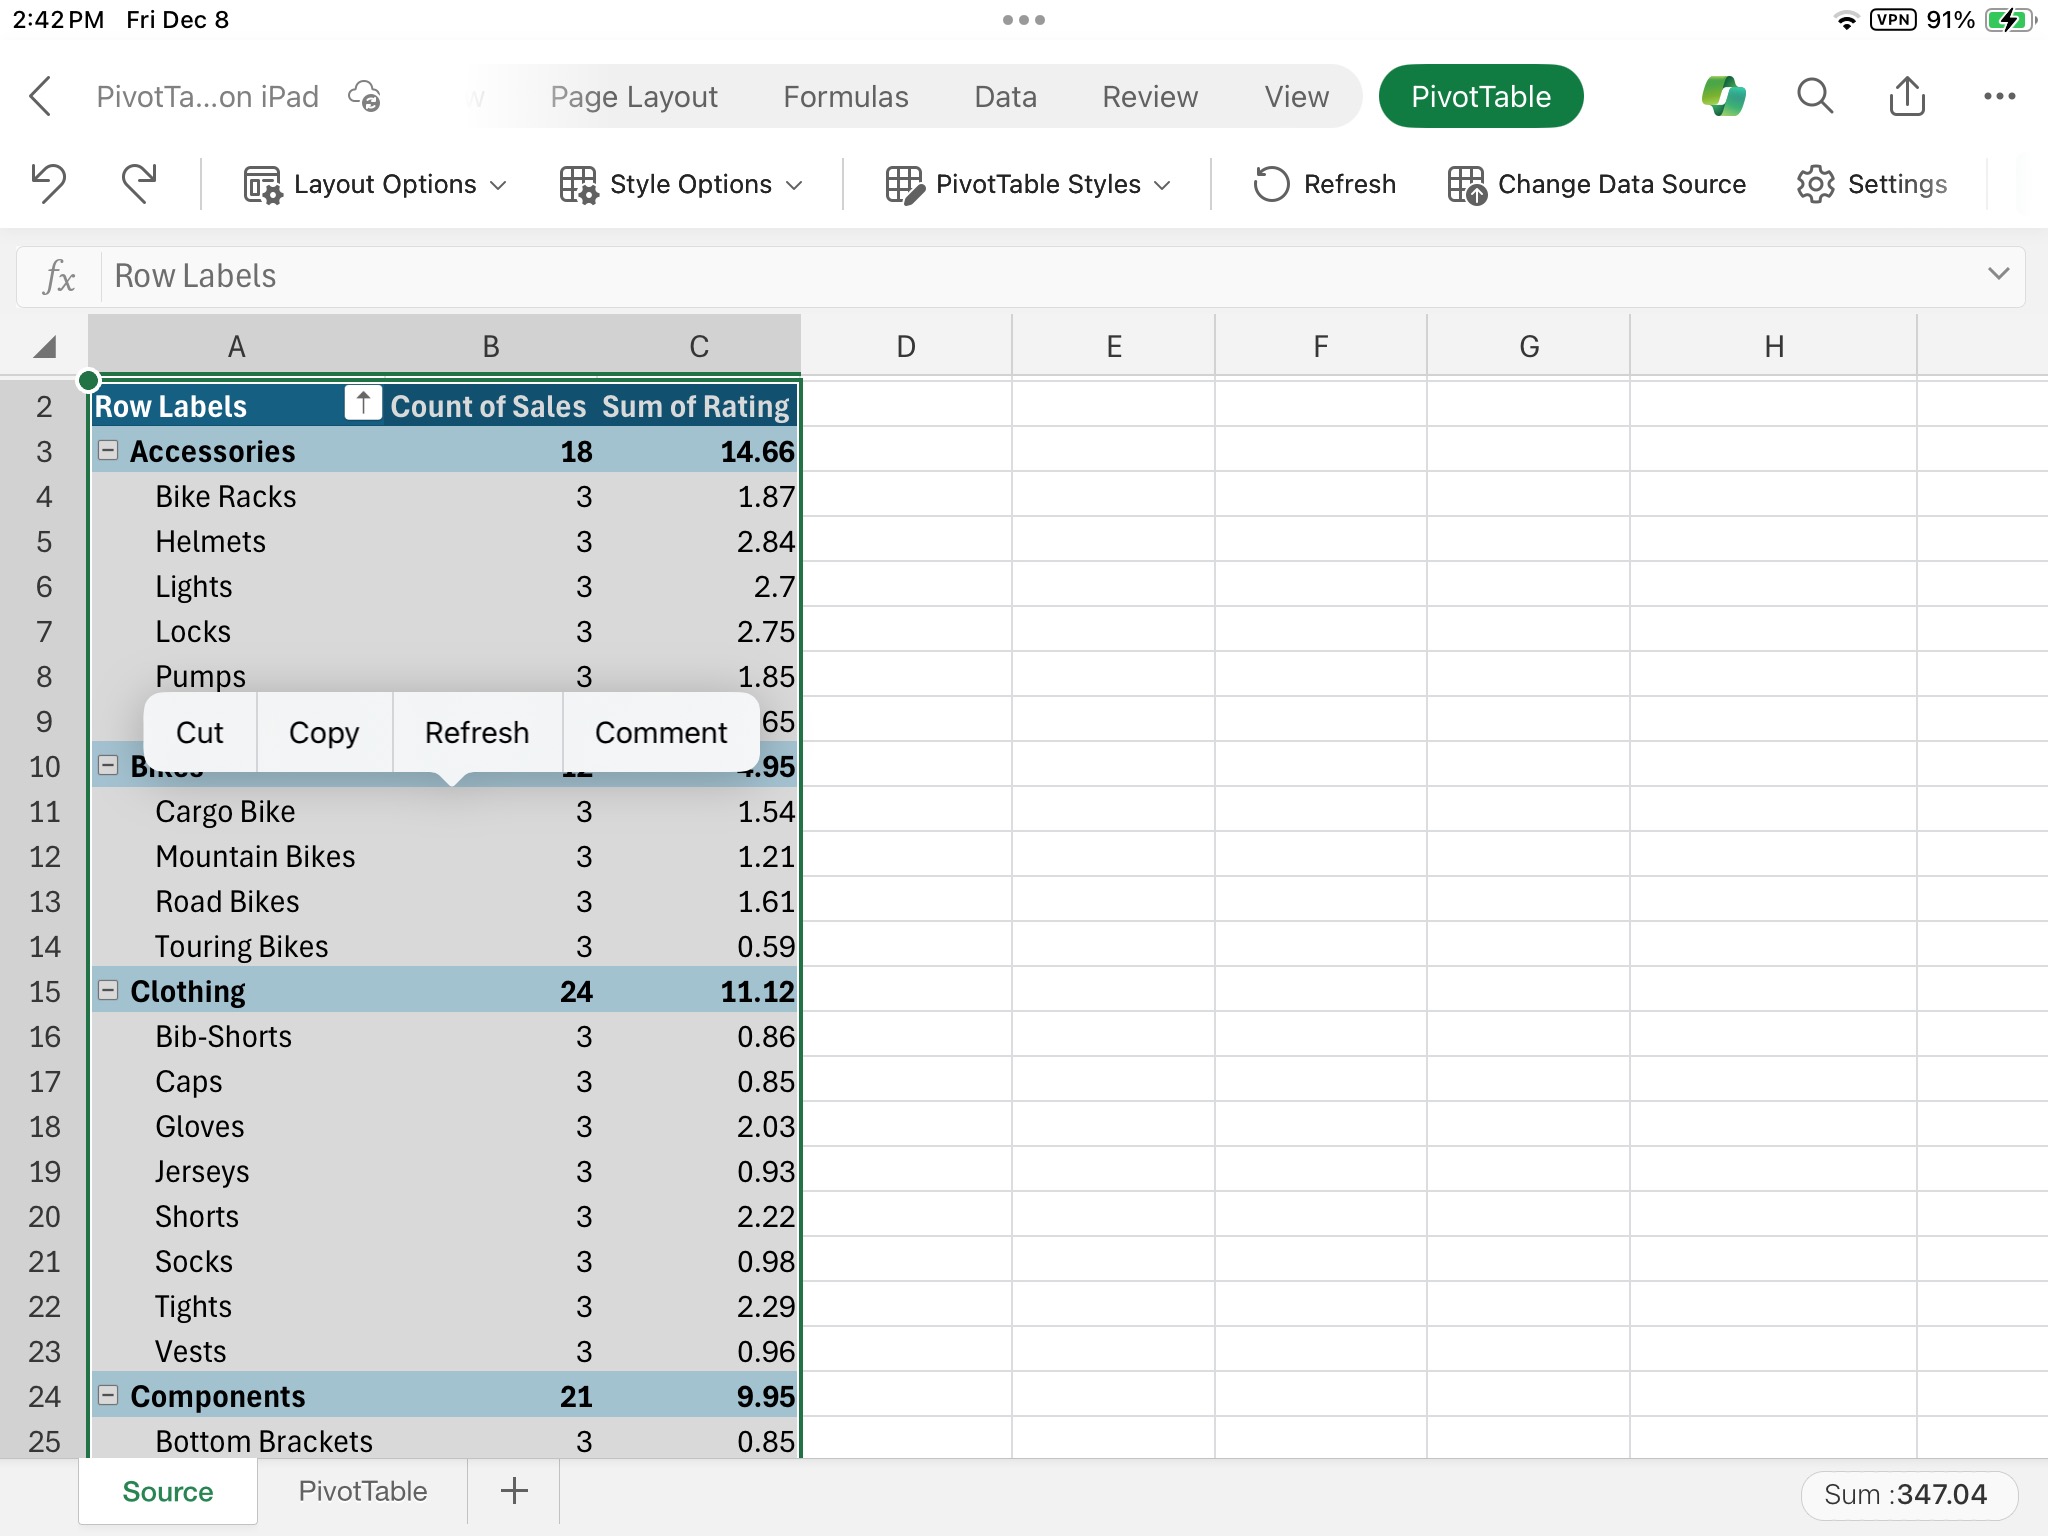Add a new sheet with the plus button
2048x1536 pixels.
512,1490
